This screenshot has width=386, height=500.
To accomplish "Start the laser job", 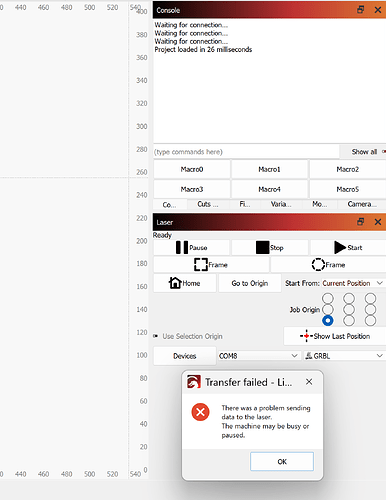I will tap(348, 248).
